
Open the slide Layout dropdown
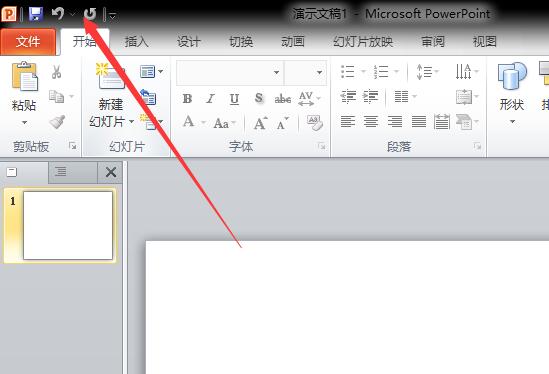(x=151, y=72)
